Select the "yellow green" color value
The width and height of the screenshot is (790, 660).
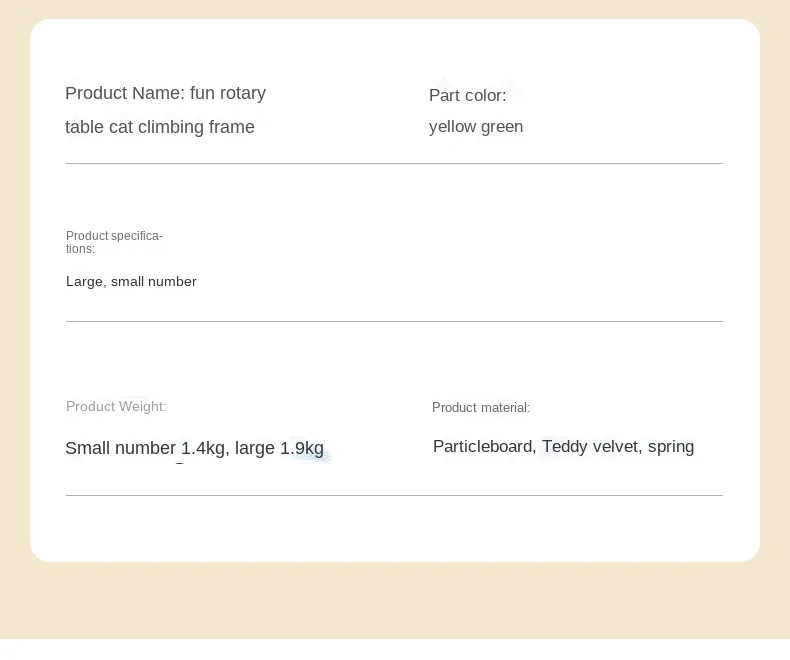[x=476, y=127]
